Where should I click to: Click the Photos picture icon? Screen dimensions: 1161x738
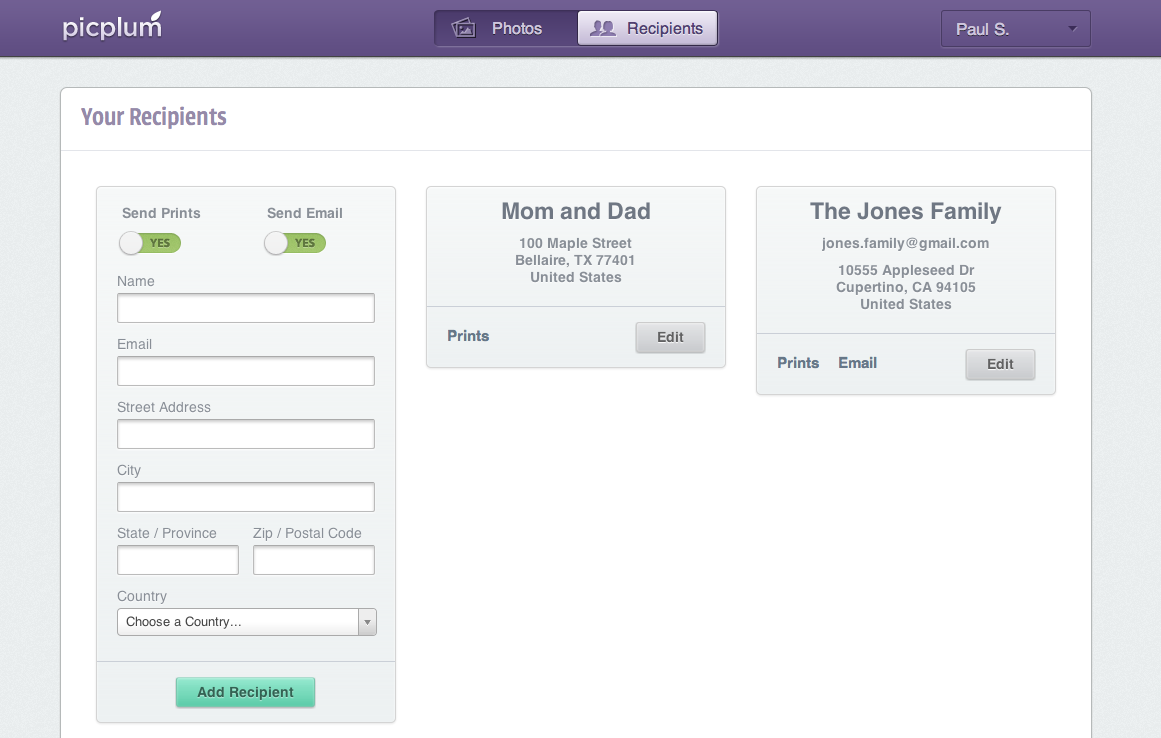[464, 28]
